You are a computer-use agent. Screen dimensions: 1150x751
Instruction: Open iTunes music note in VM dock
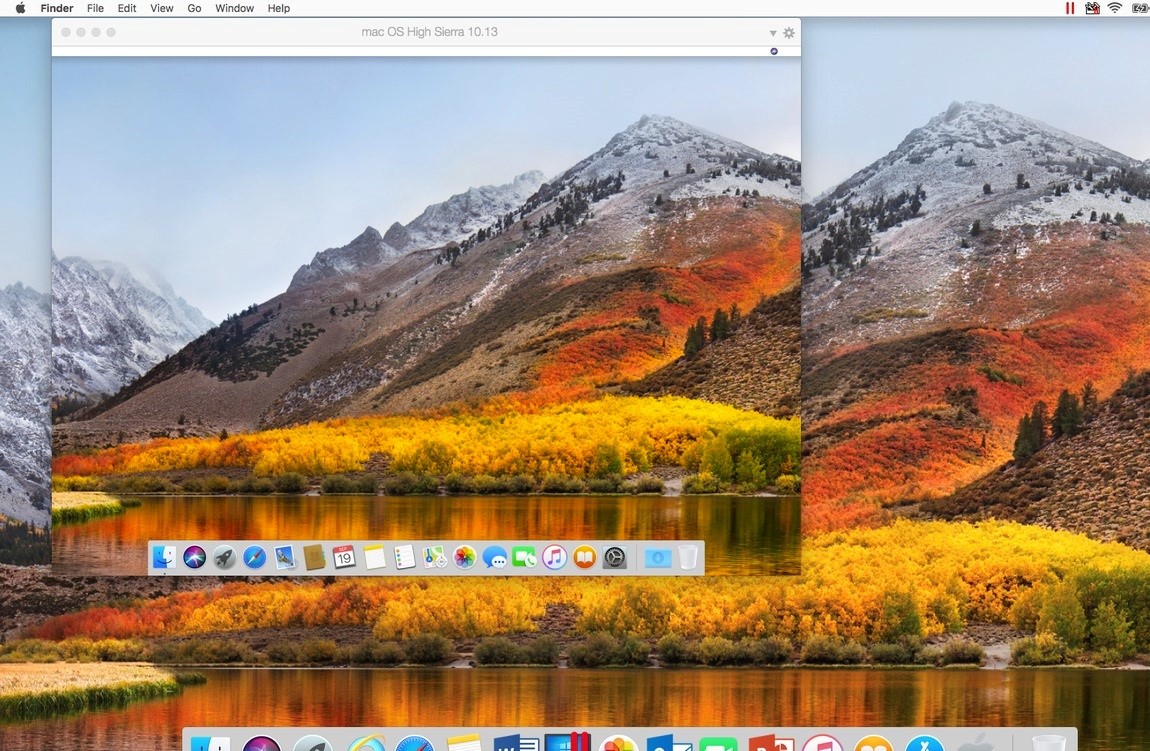554,557
